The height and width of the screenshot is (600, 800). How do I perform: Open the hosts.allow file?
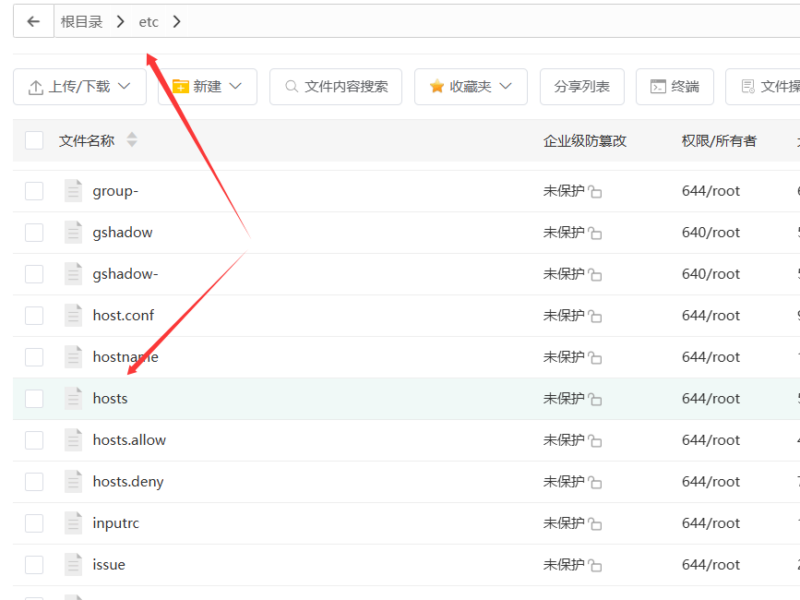click(130, 440)
